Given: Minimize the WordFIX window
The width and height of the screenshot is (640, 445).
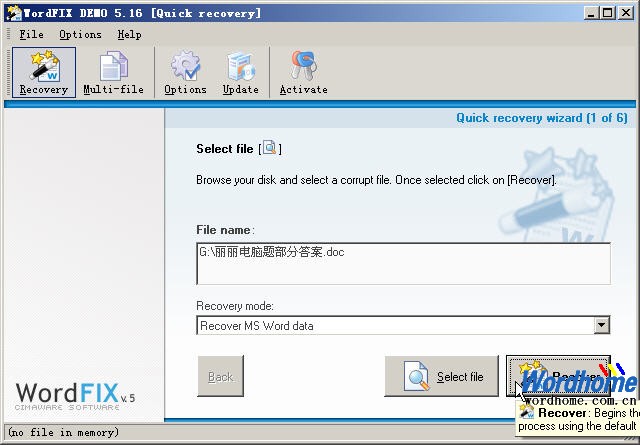Looking at the screenshot, I should coord(591,13).
